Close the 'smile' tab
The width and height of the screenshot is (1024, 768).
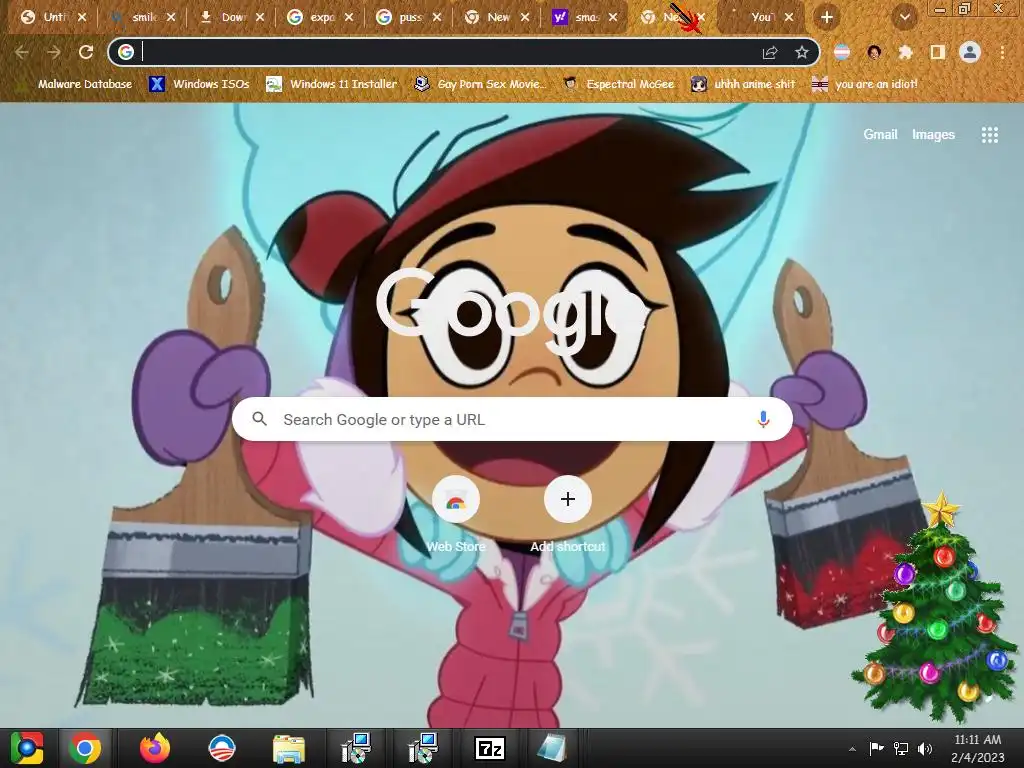[170, 18]
